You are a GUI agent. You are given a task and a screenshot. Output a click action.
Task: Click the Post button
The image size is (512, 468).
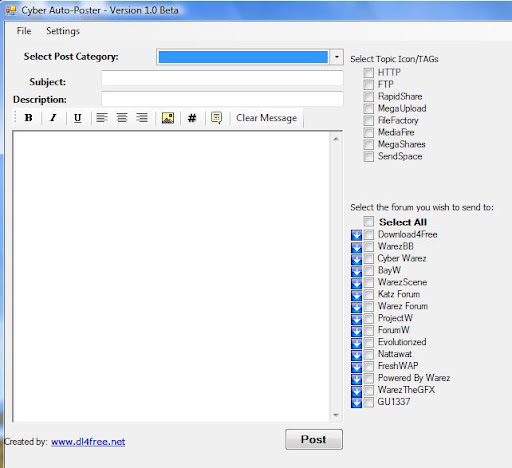314,439
